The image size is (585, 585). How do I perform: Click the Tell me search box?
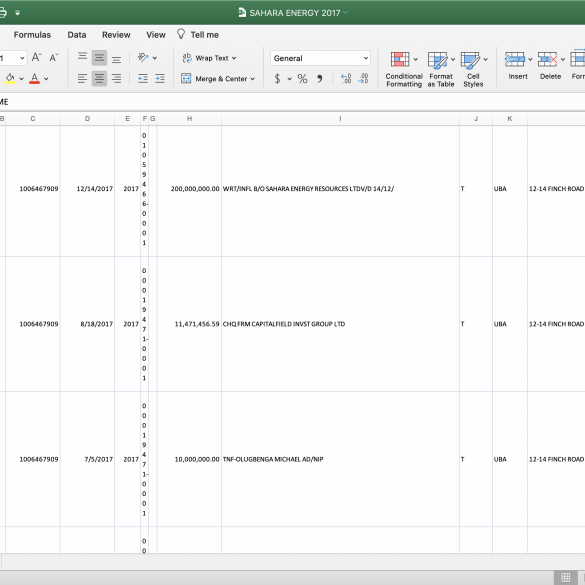point(198,35)
